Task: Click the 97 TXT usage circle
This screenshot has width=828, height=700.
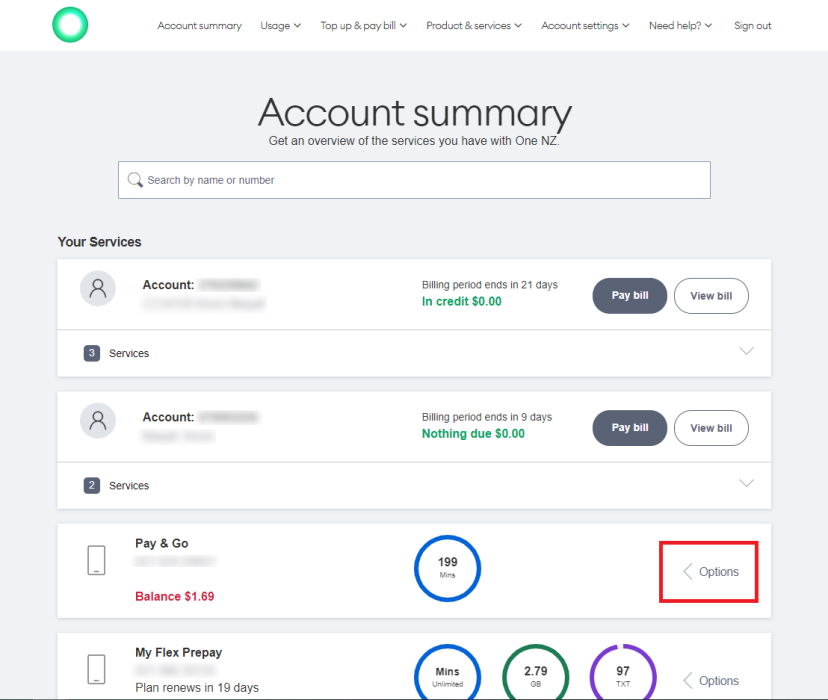Action: click(x=623, y=671)
